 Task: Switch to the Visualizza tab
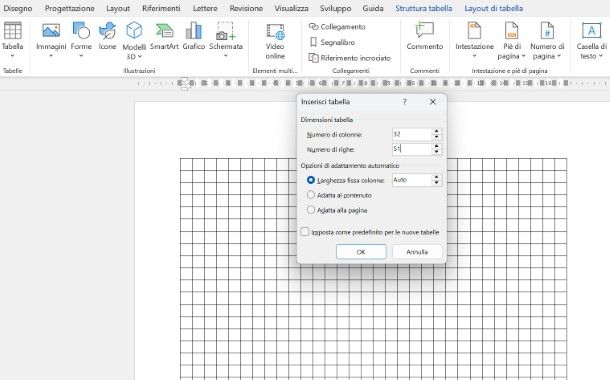(291, 8)
